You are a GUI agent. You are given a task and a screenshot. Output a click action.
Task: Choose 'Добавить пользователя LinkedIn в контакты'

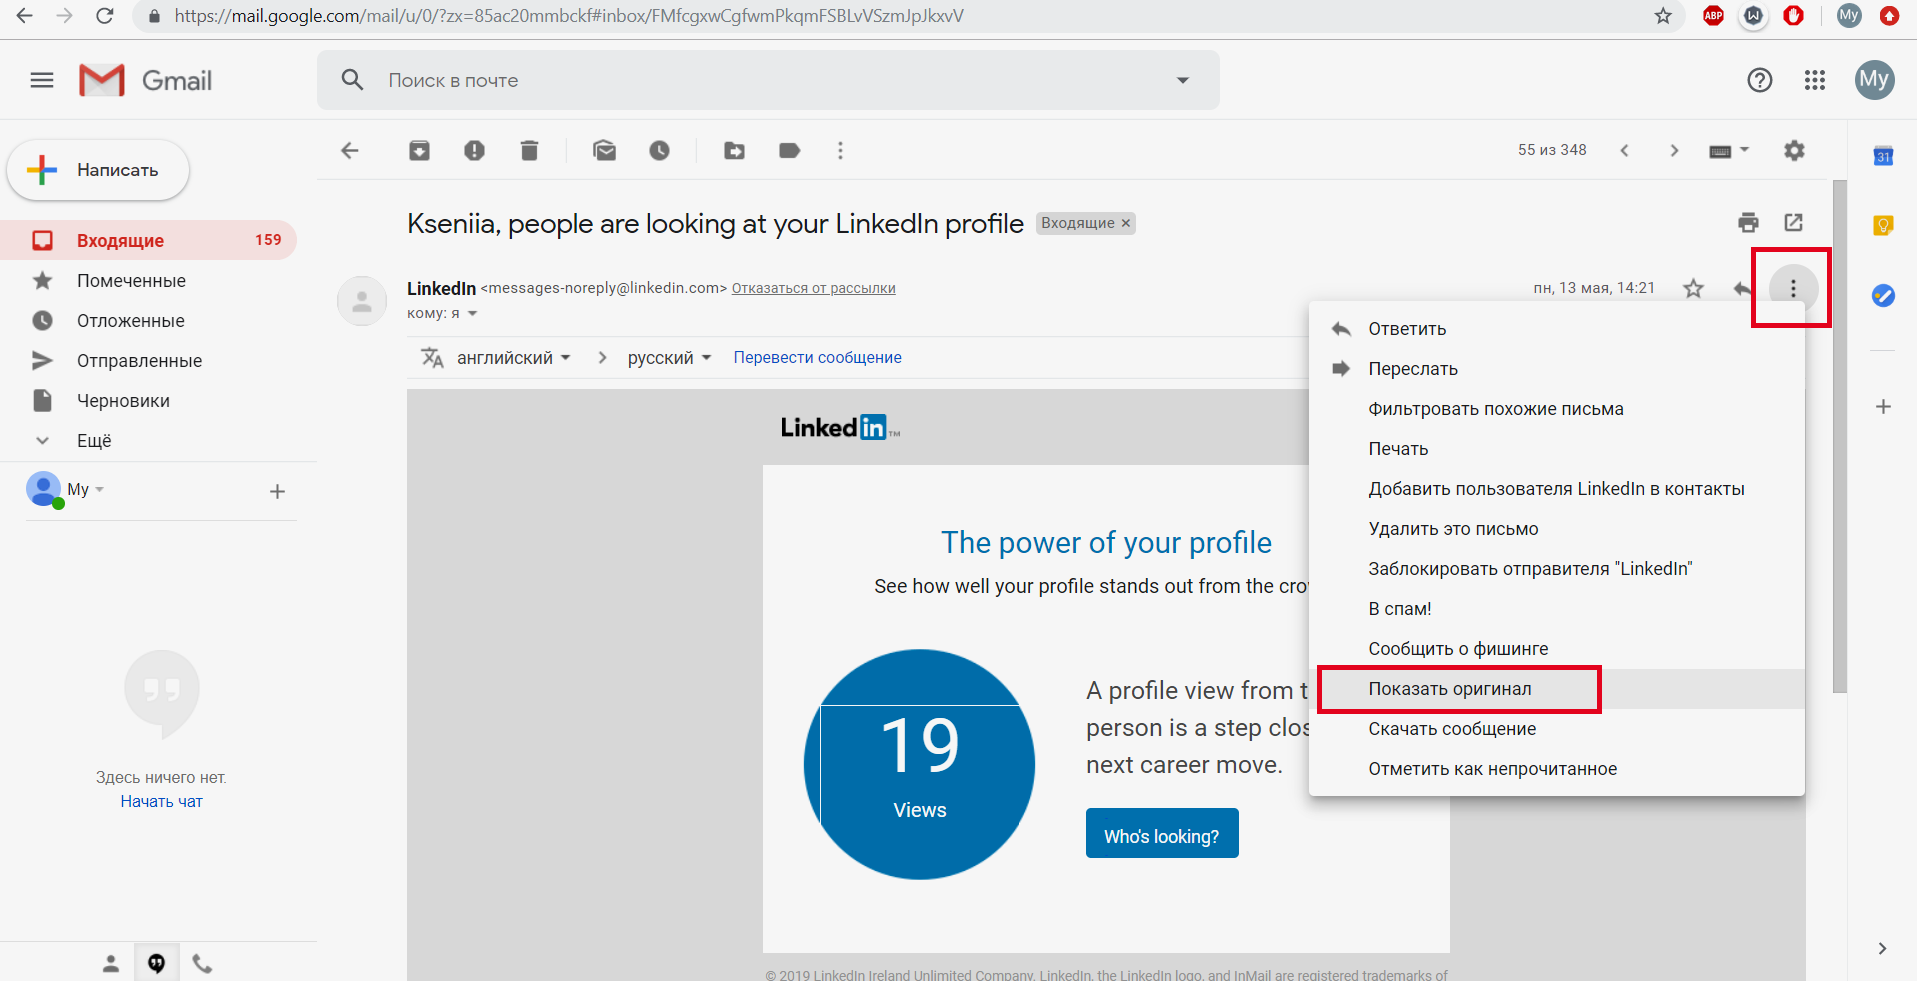pos(1556,489)
